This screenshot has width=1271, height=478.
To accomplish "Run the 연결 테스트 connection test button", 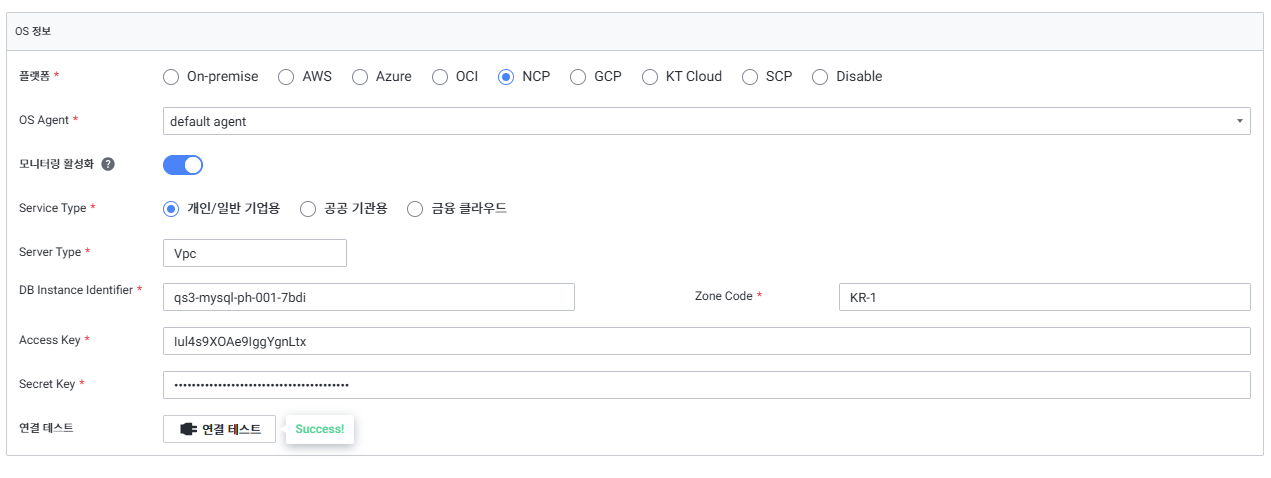I will point(219,429).
